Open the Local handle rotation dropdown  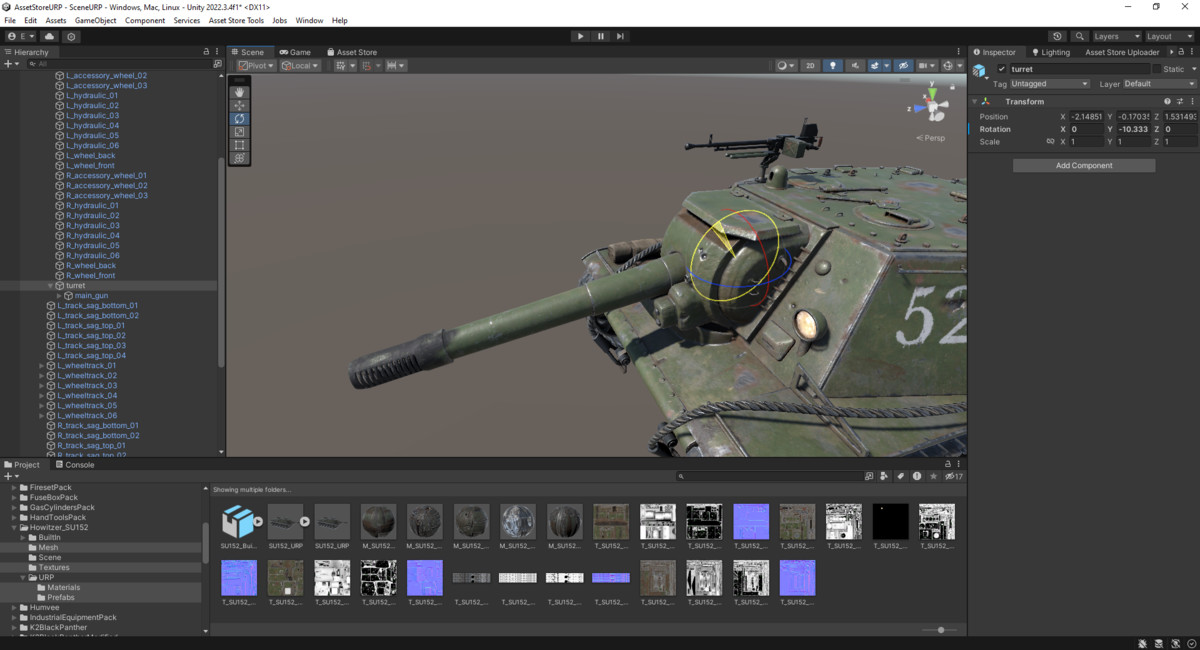[300, 65]
